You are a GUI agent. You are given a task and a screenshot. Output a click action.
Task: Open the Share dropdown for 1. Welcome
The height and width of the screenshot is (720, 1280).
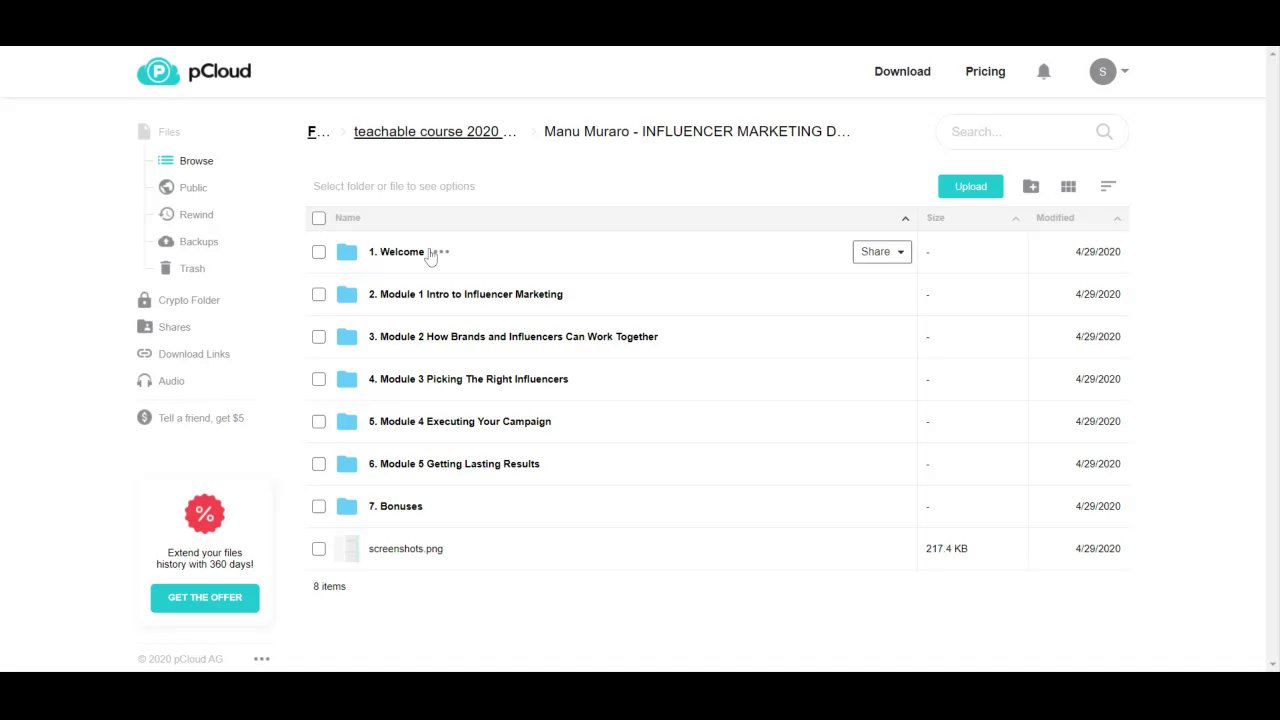882,252
